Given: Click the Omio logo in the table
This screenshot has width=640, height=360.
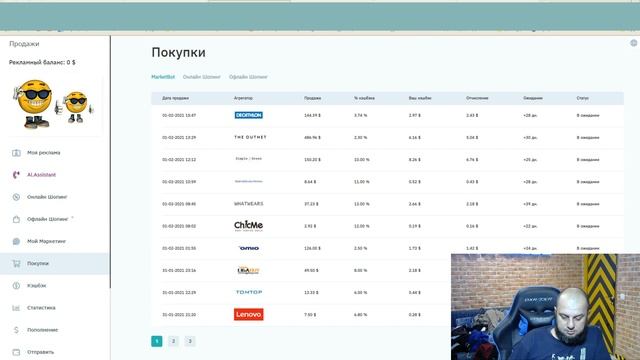Looking at the screenshot, I should coord(249,248).
